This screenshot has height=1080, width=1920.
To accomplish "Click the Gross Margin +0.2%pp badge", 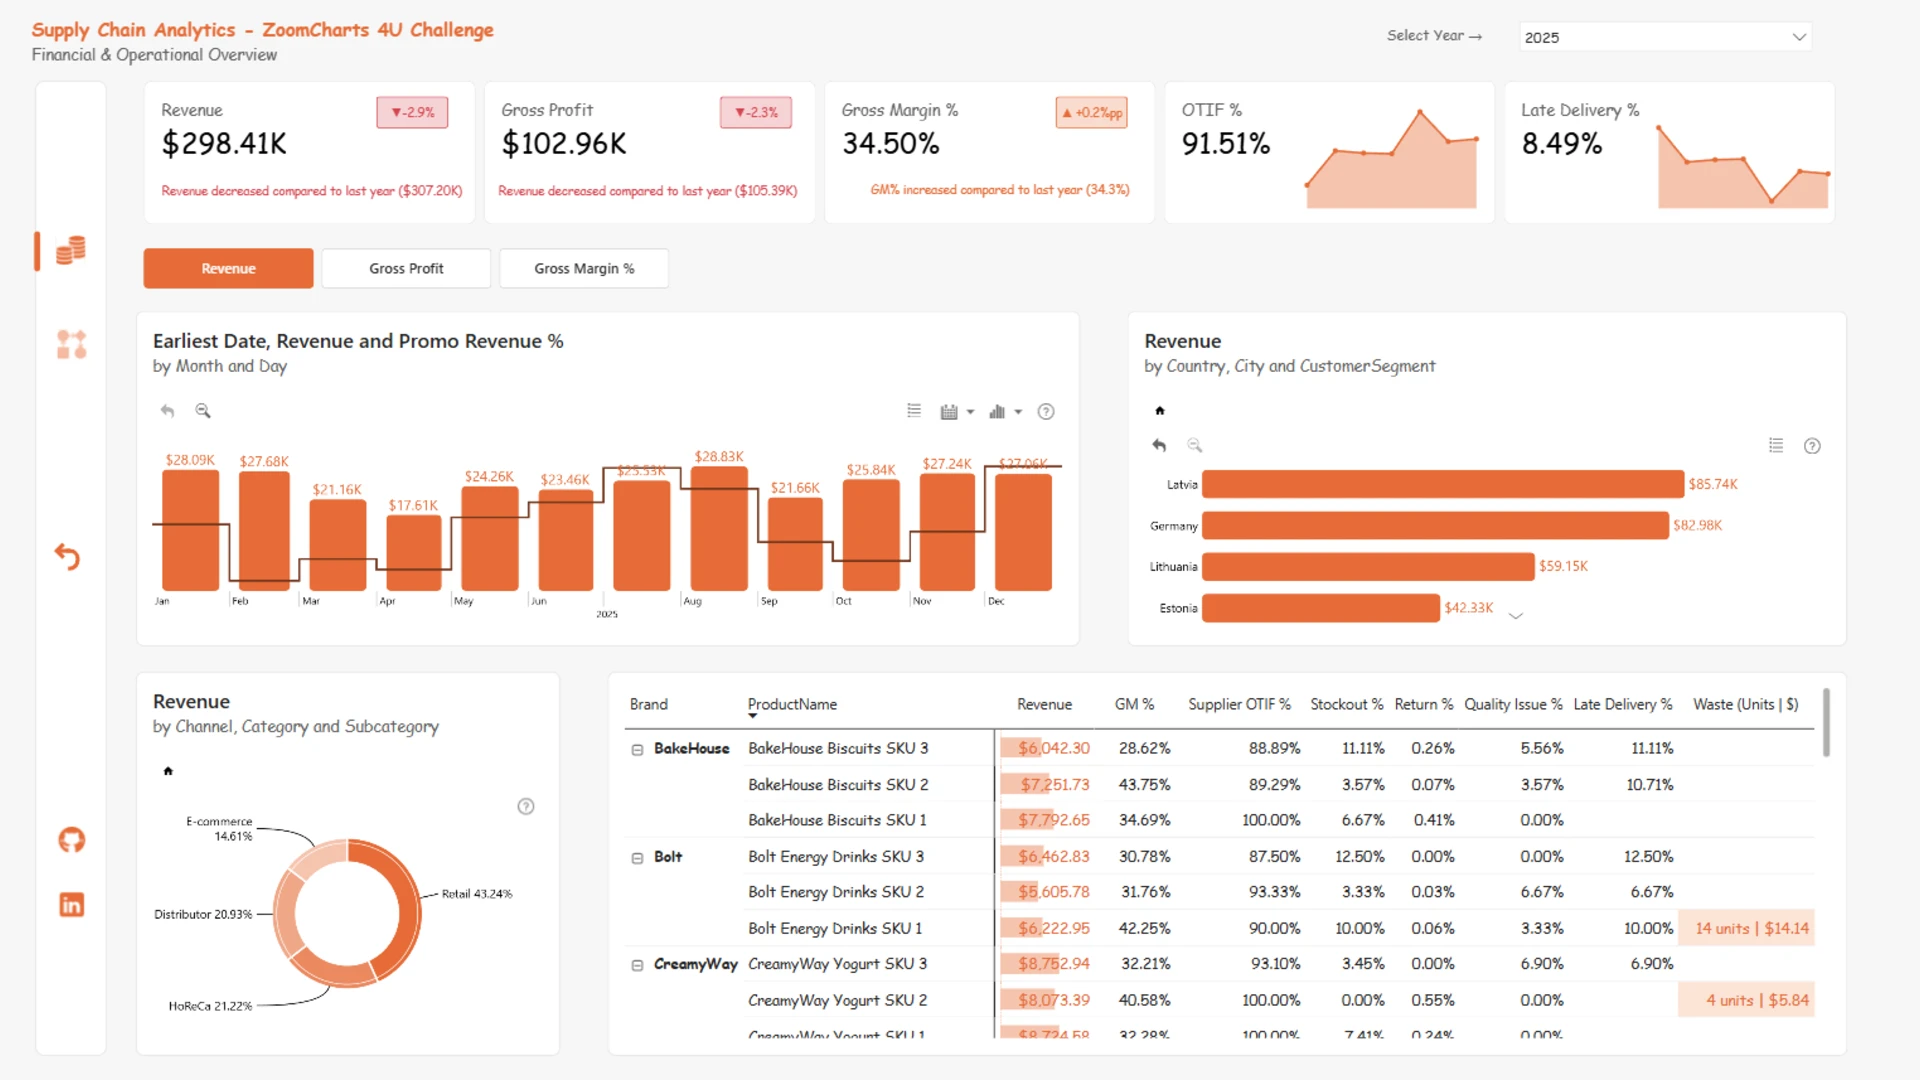I will point(1092,113).
